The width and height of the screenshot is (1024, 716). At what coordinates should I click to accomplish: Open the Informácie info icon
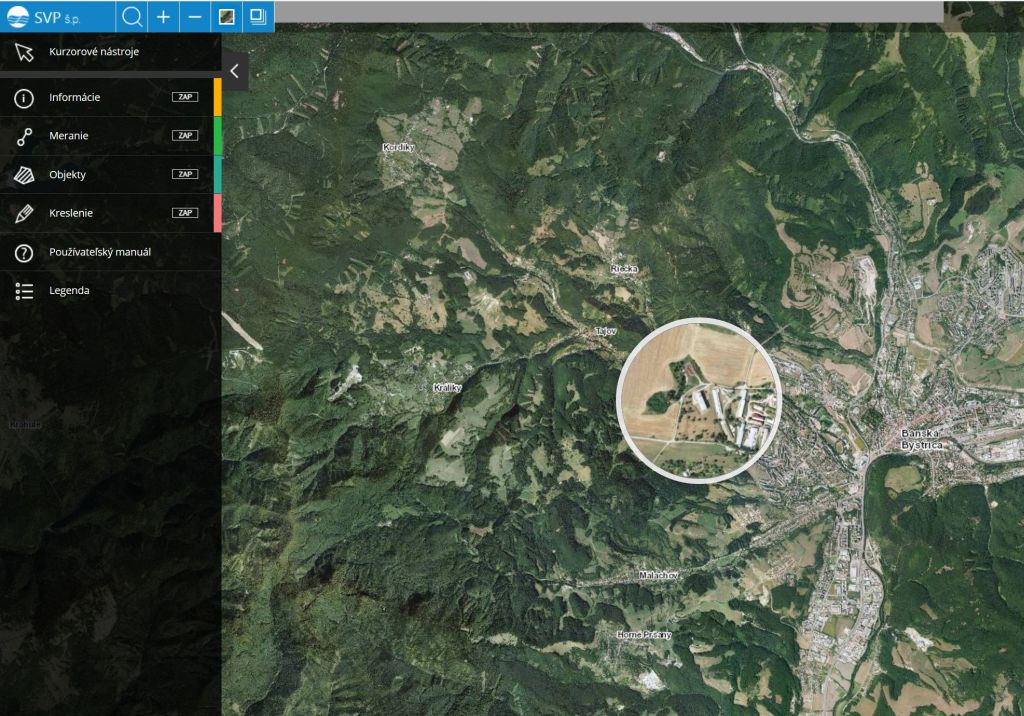[x=24, y=98]
